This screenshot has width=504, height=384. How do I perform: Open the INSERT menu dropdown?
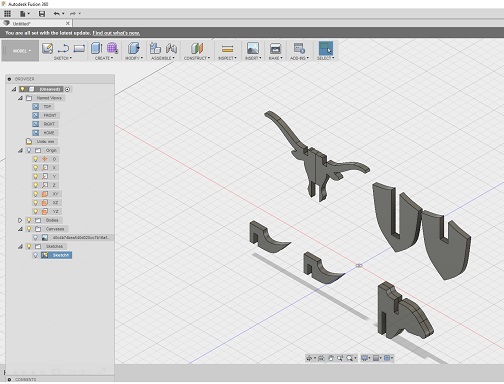[x=253, y=58]
